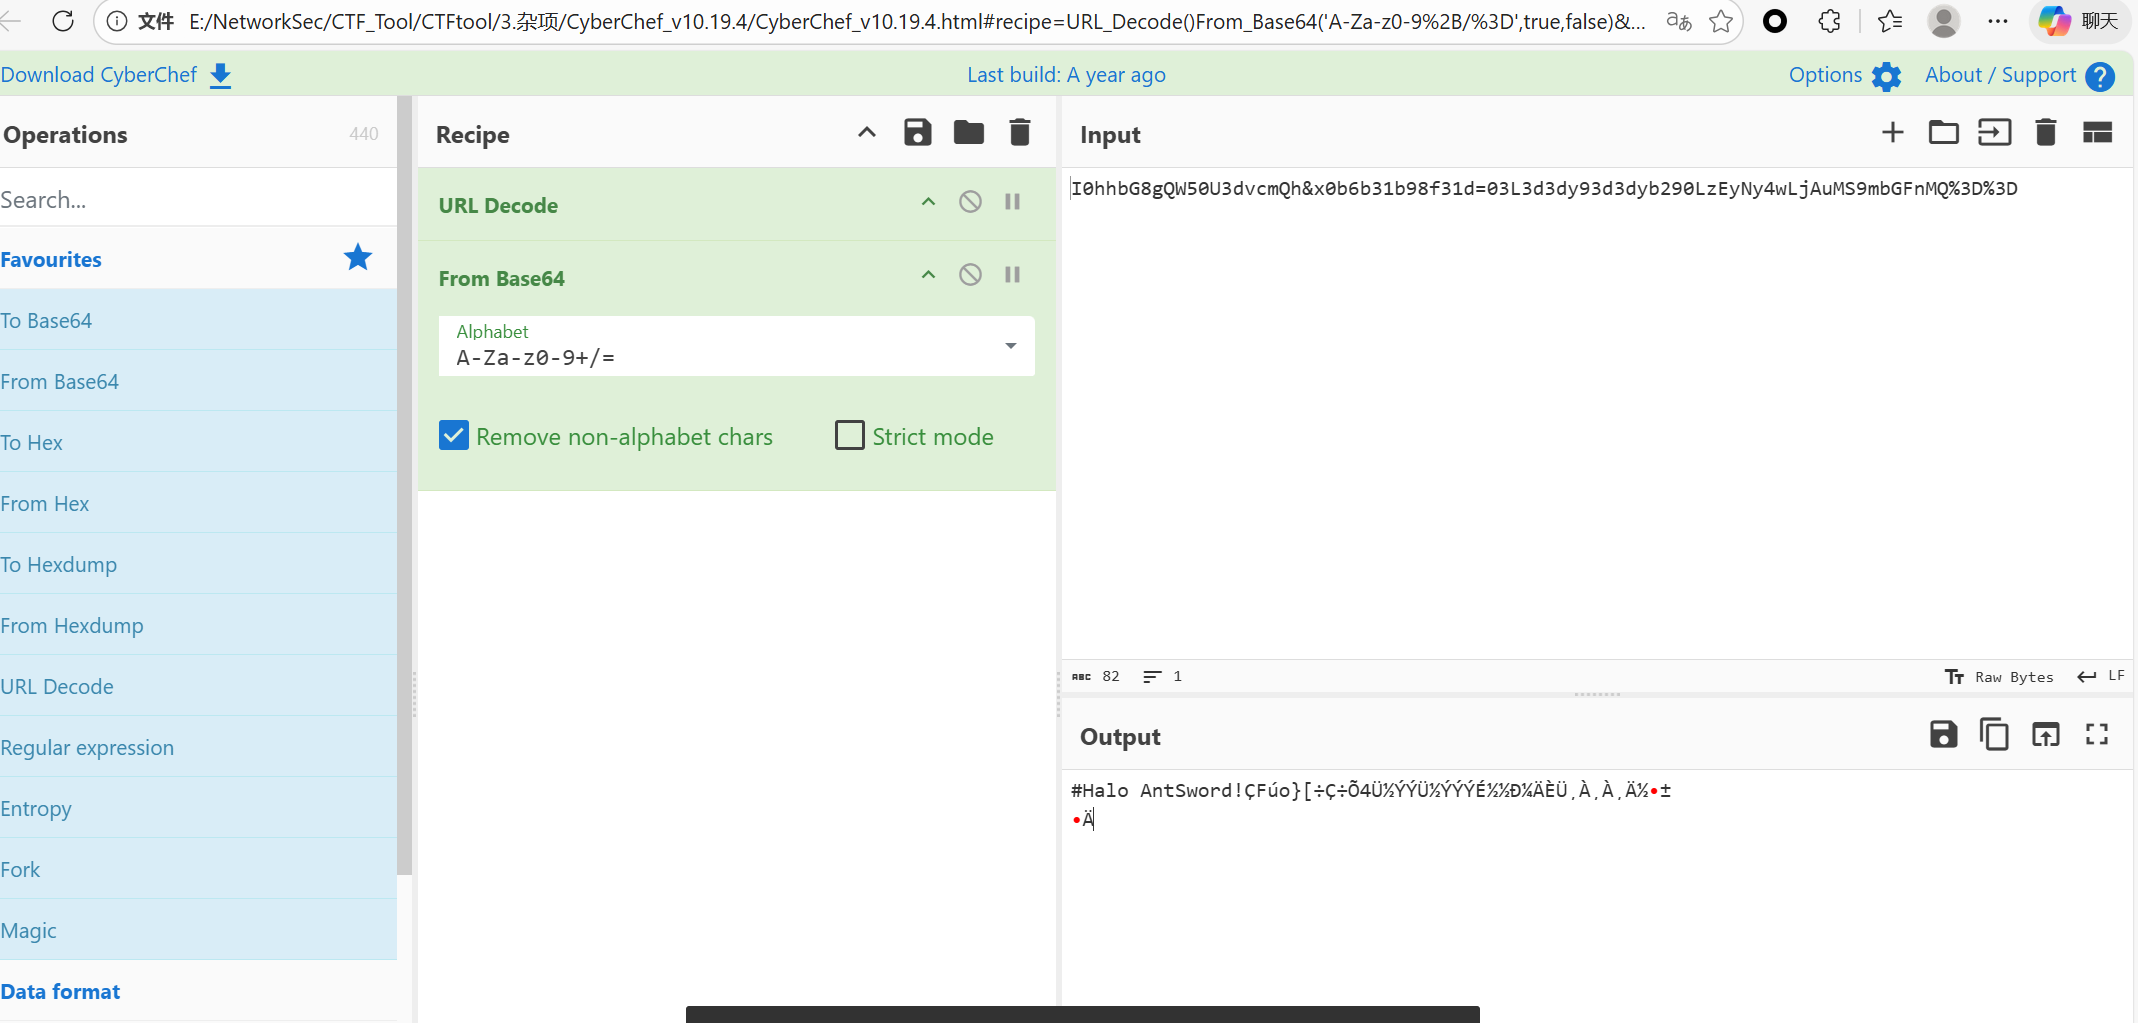
Task: Select From Hexdump operation
Action: pyautogui.click(x=198, y=626)
